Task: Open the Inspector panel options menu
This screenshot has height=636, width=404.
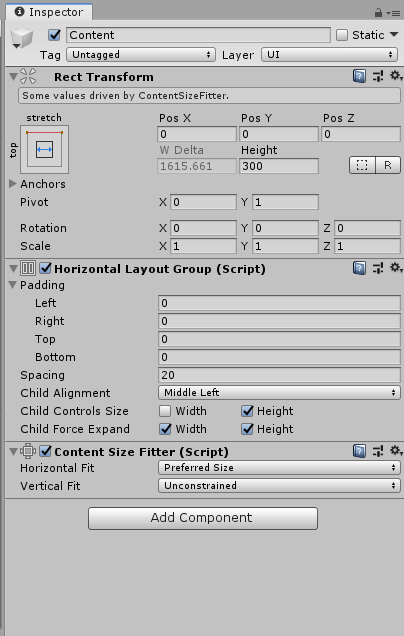Action: coord(393,13)
